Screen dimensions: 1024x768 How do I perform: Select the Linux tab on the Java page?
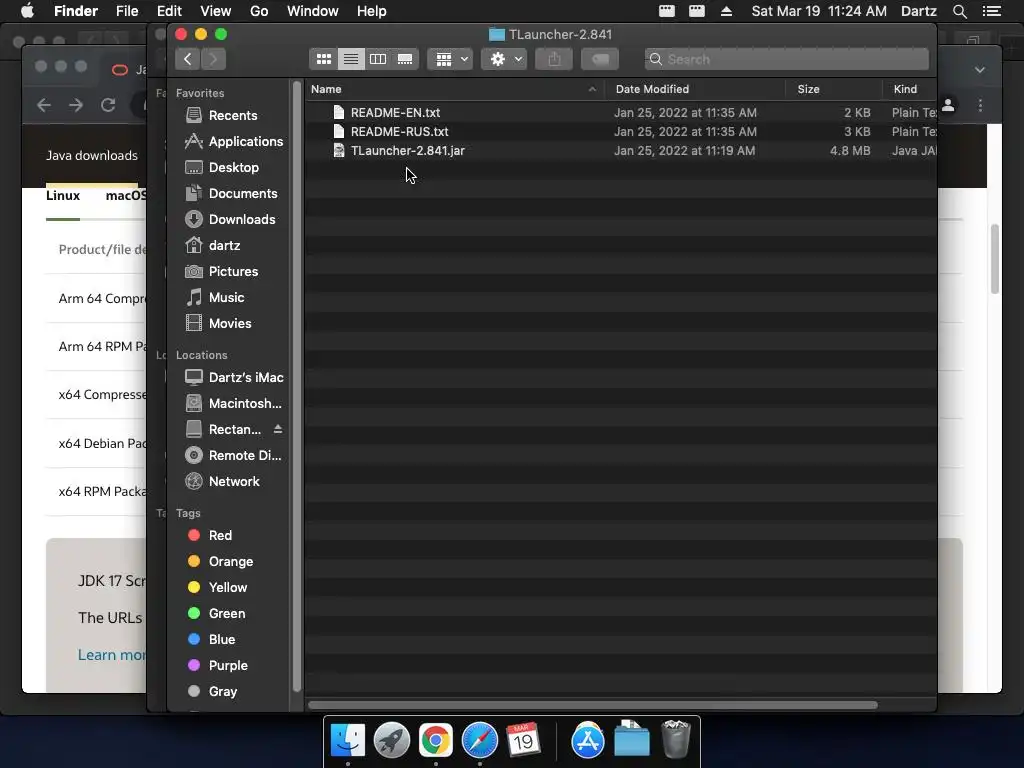tap(63, 196)
